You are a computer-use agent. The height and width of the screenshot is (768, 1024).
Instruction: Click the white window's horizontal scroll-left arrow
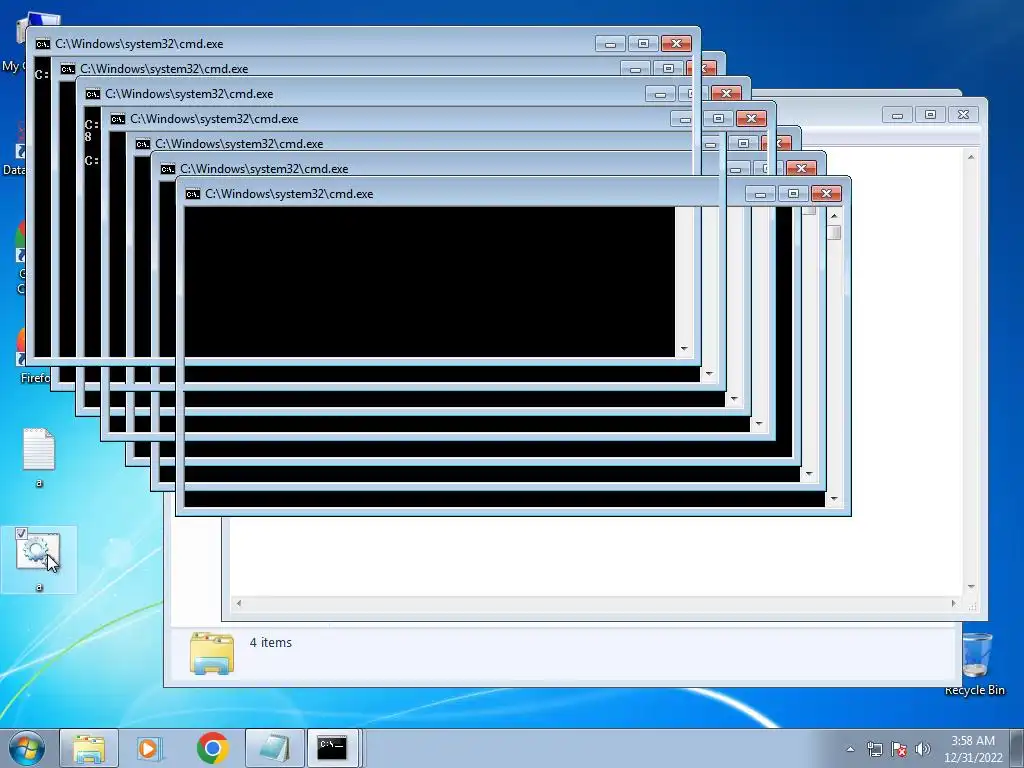tap(239, 603)
